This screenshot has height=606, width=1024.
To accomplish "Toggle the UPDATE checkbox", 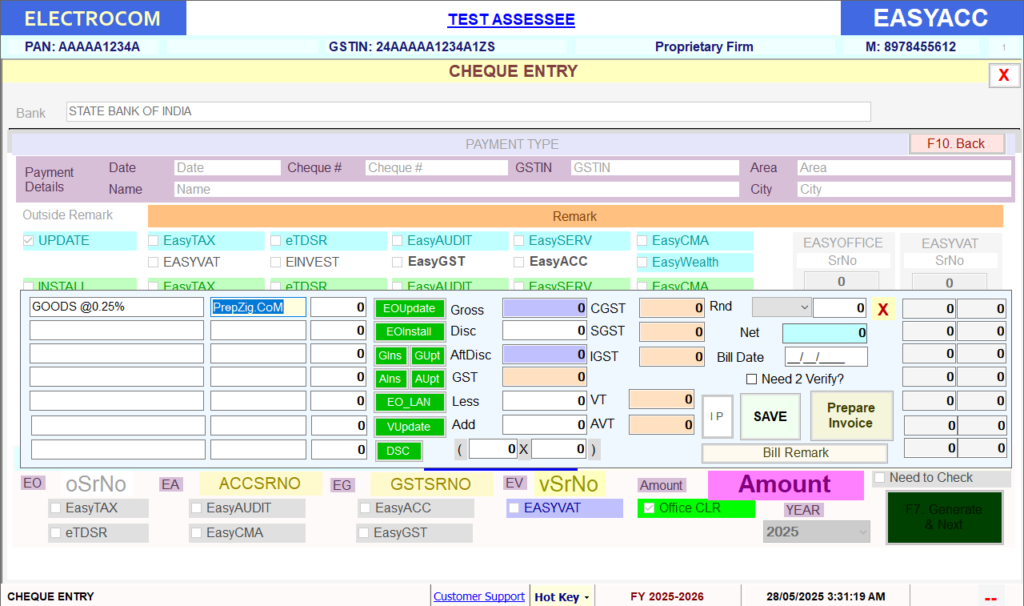I will click(x=29, y=240).
